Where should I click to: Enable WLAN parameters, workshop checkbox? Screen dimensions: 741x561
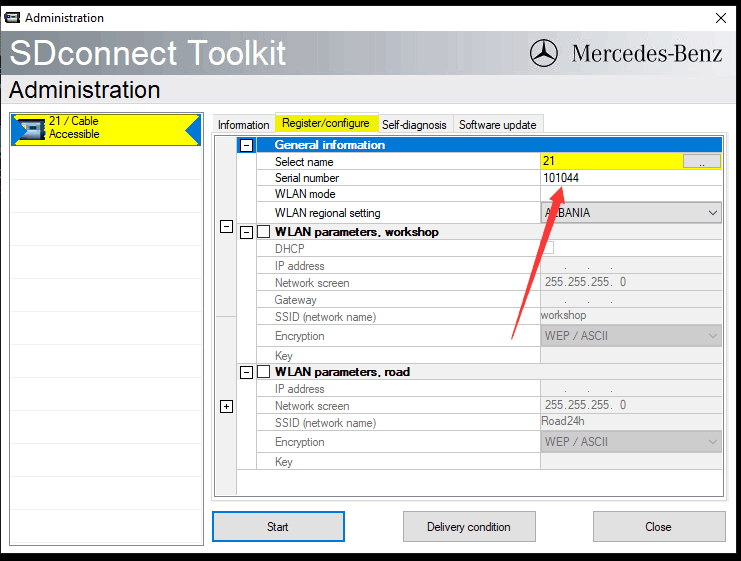263,232
